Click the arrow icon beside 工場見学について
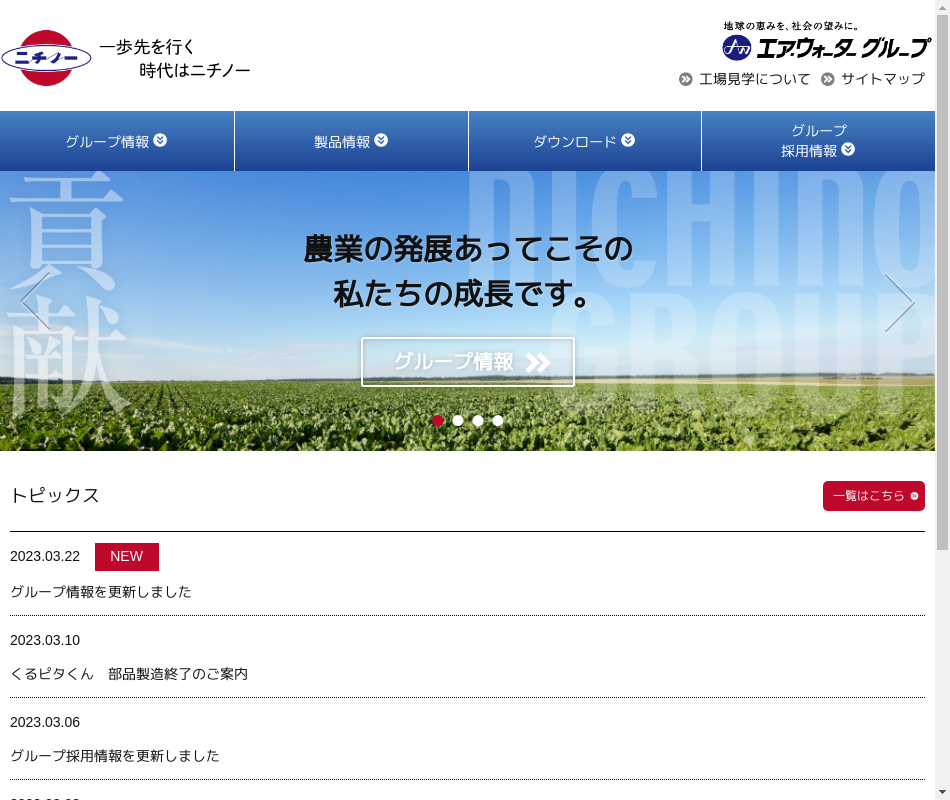 (x=686, y=79)
